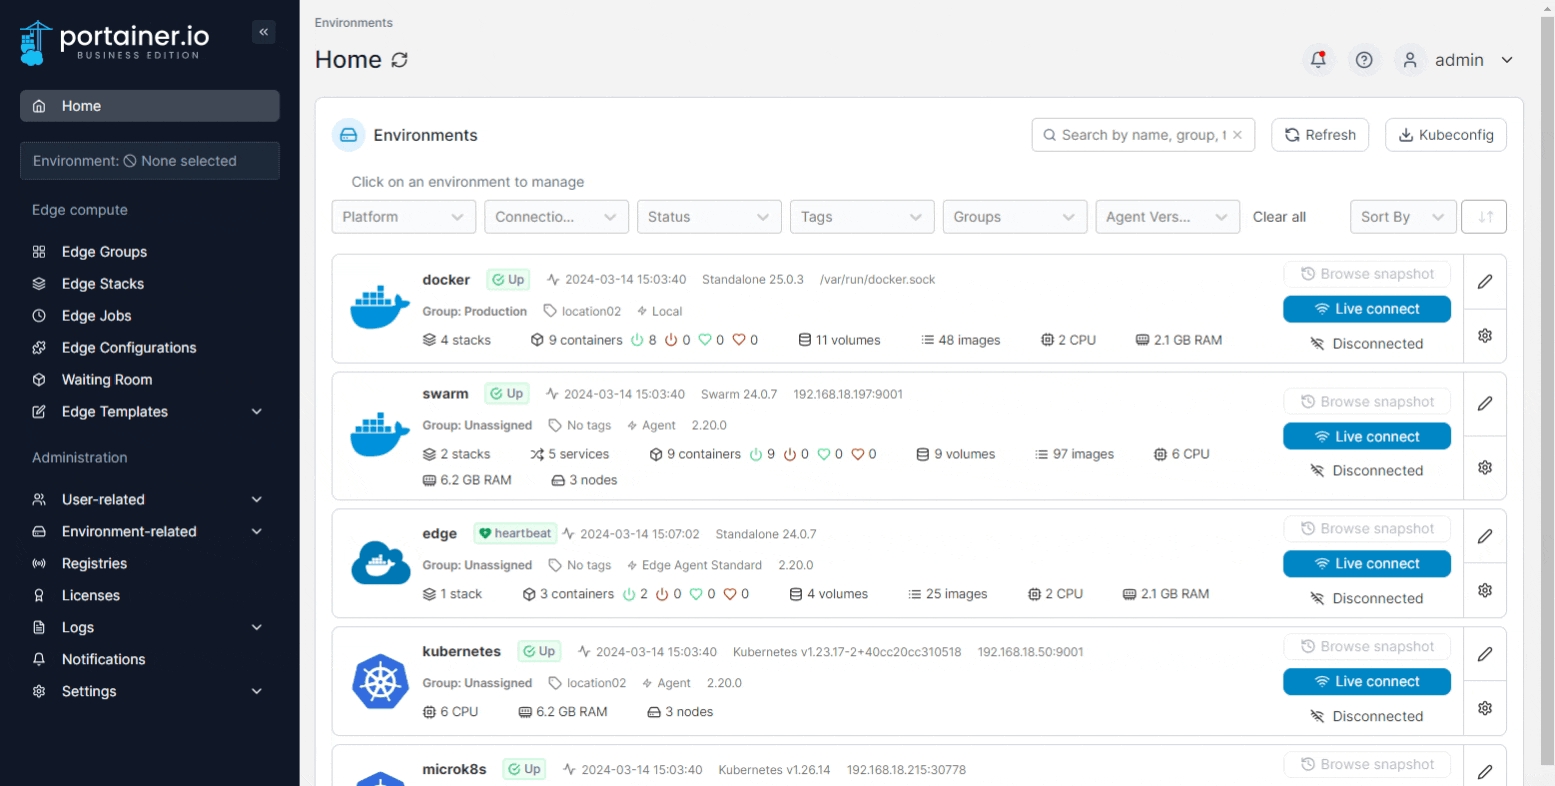The image size is (1555, 786).
Task: Edit the docker environment with the pencil icon
Action: coord(1485,282)
